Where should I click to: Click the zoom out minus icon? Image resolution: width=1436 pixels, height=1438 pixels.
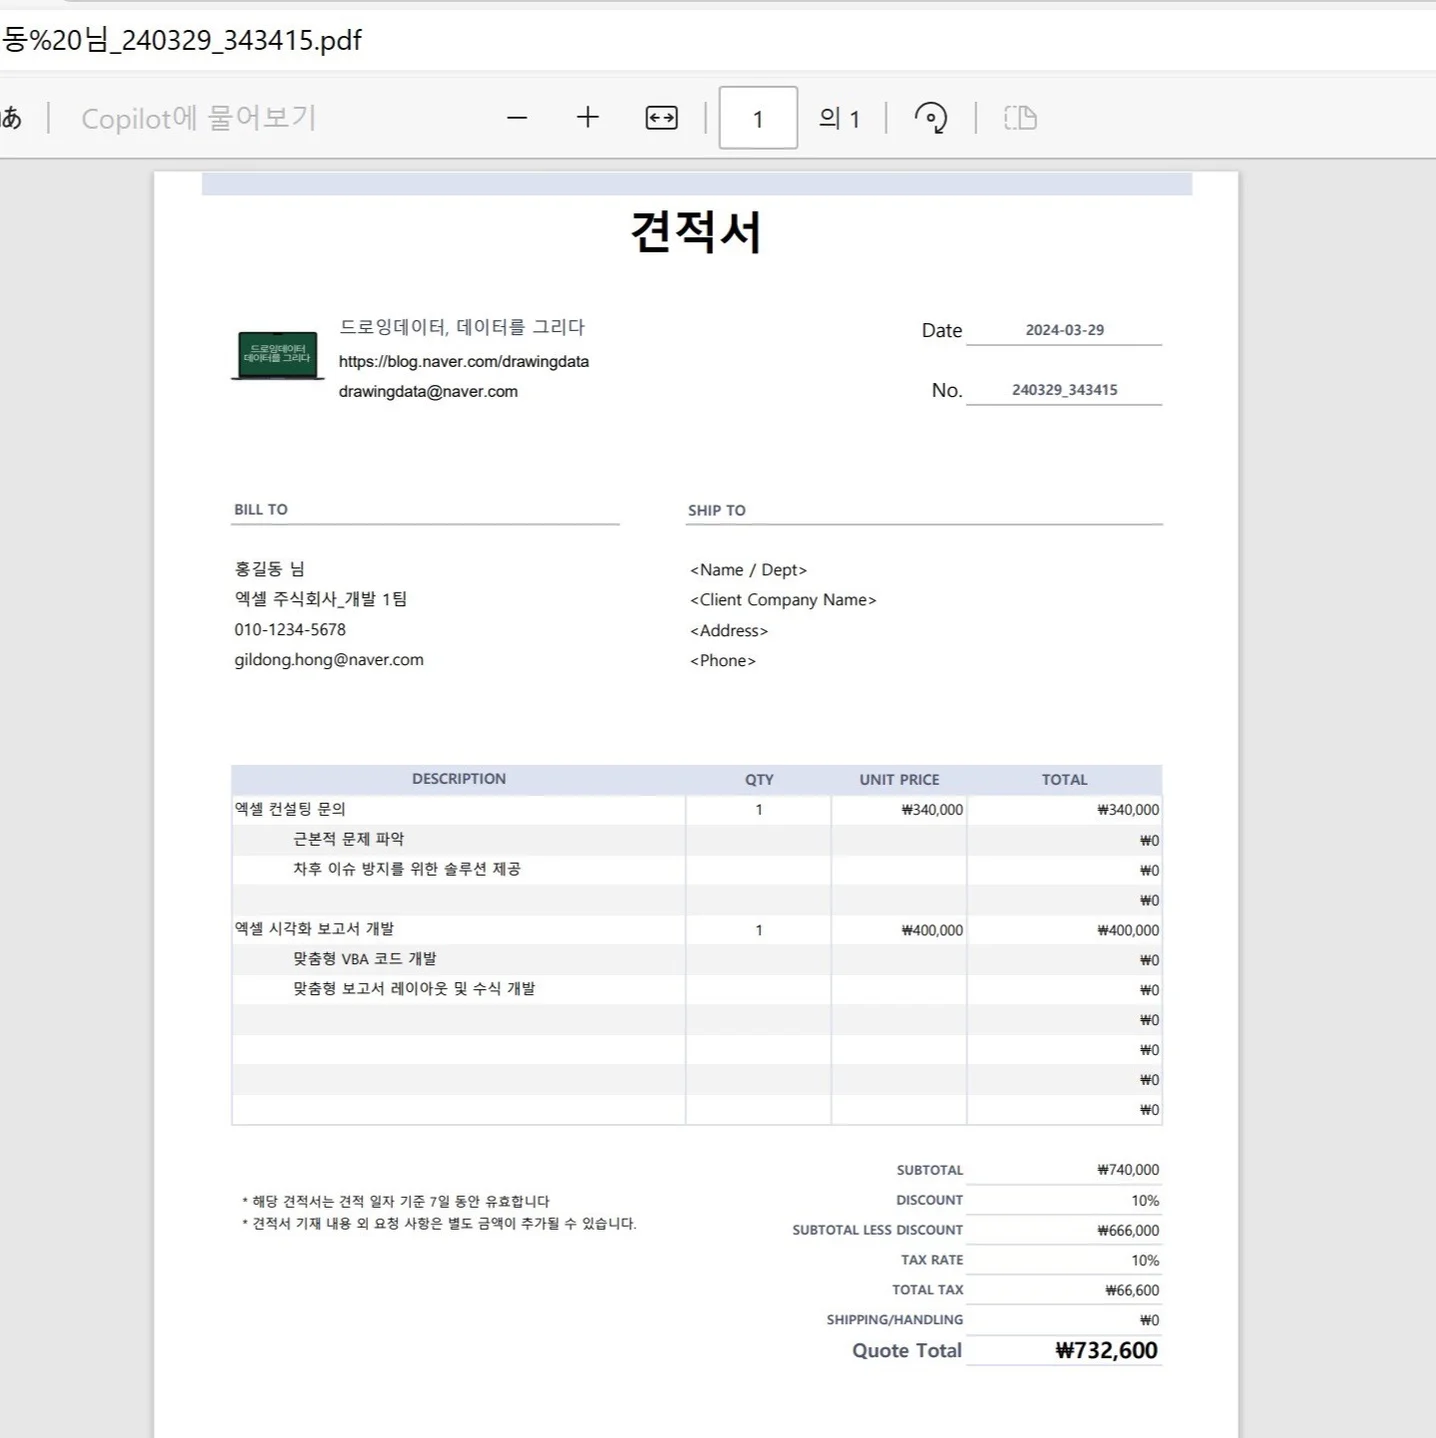[517, 118]
